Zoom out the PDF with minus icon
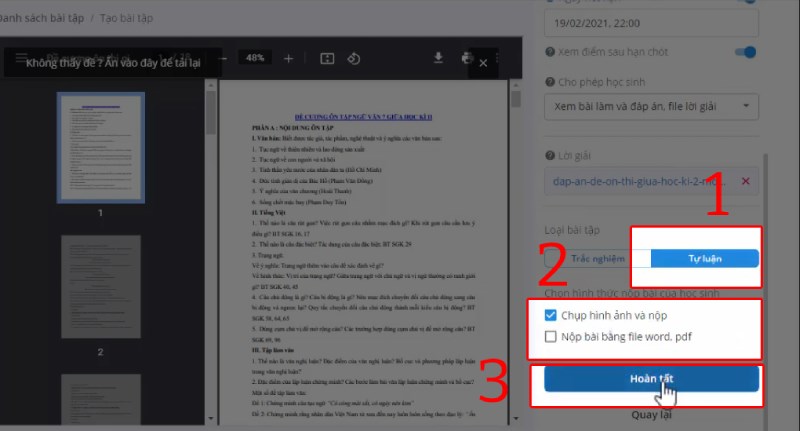Viewport: 800px width, 431px height. point(223,59)
